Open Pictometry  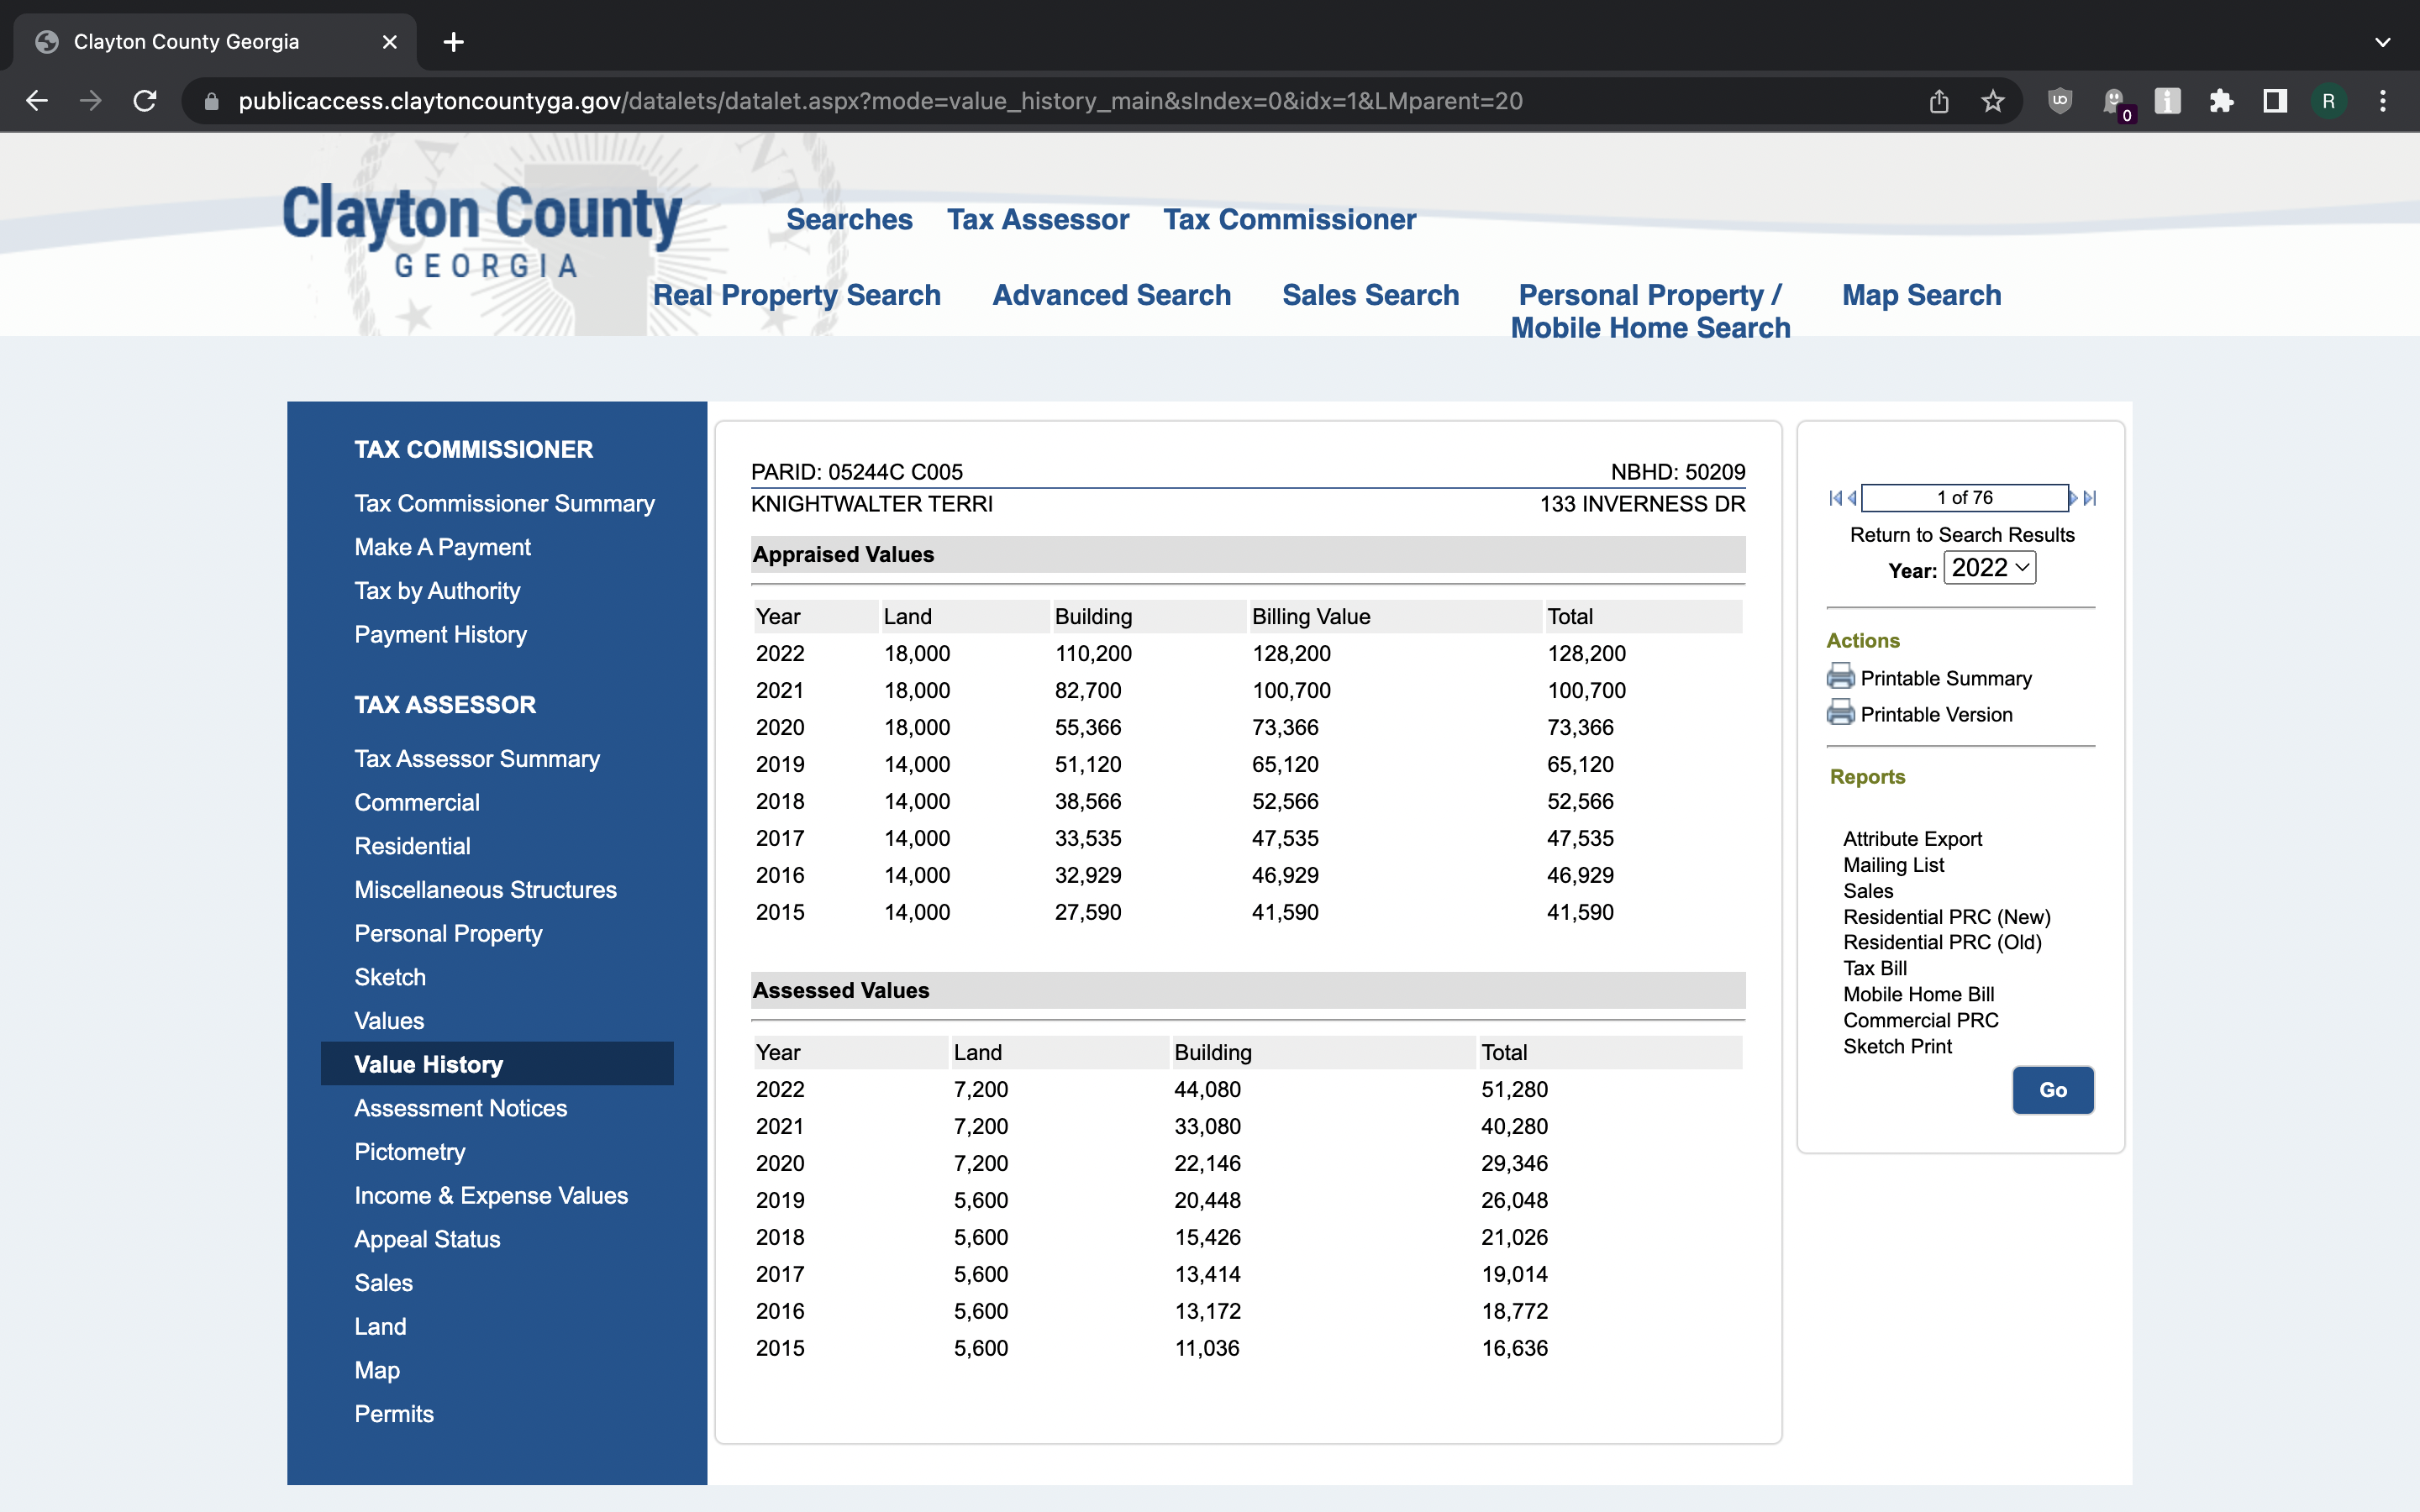[410, 1152]
